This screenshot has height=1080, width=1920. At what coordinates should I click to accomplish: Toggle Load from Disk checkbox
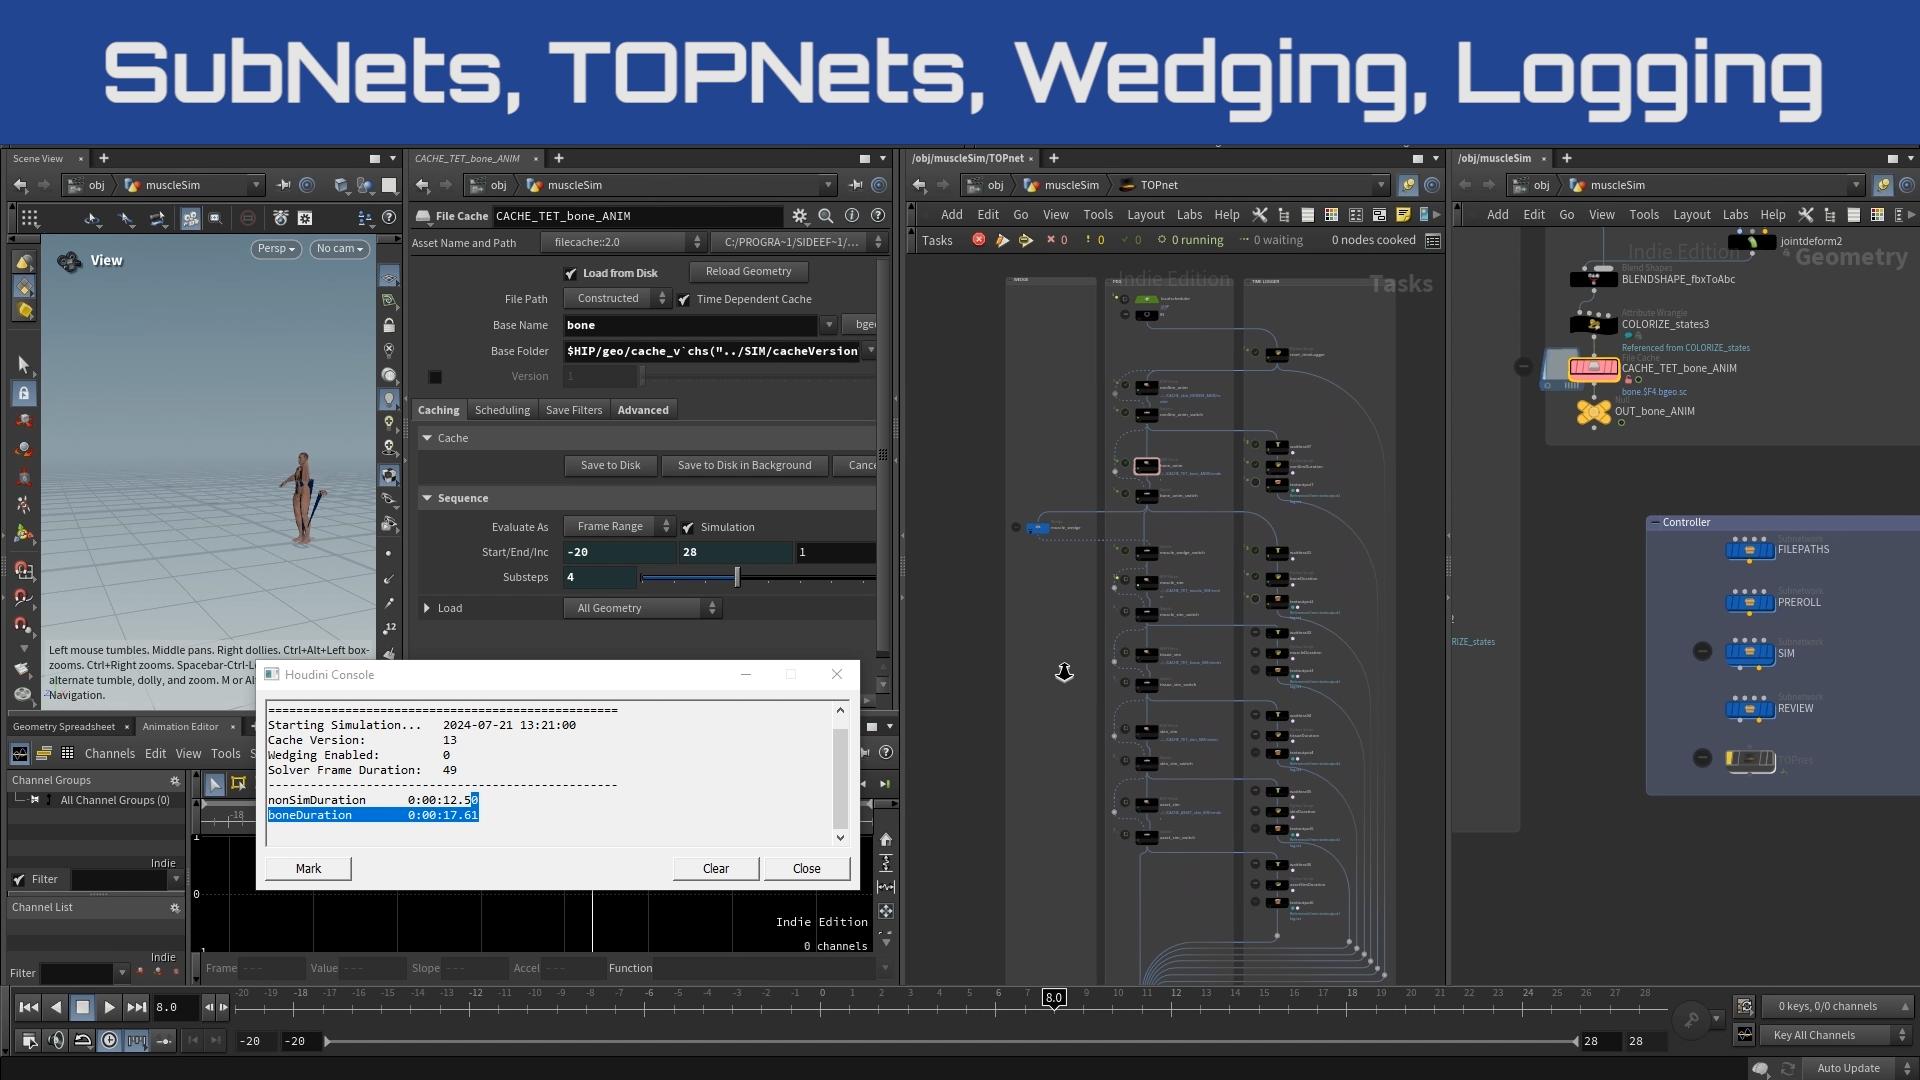571,273
